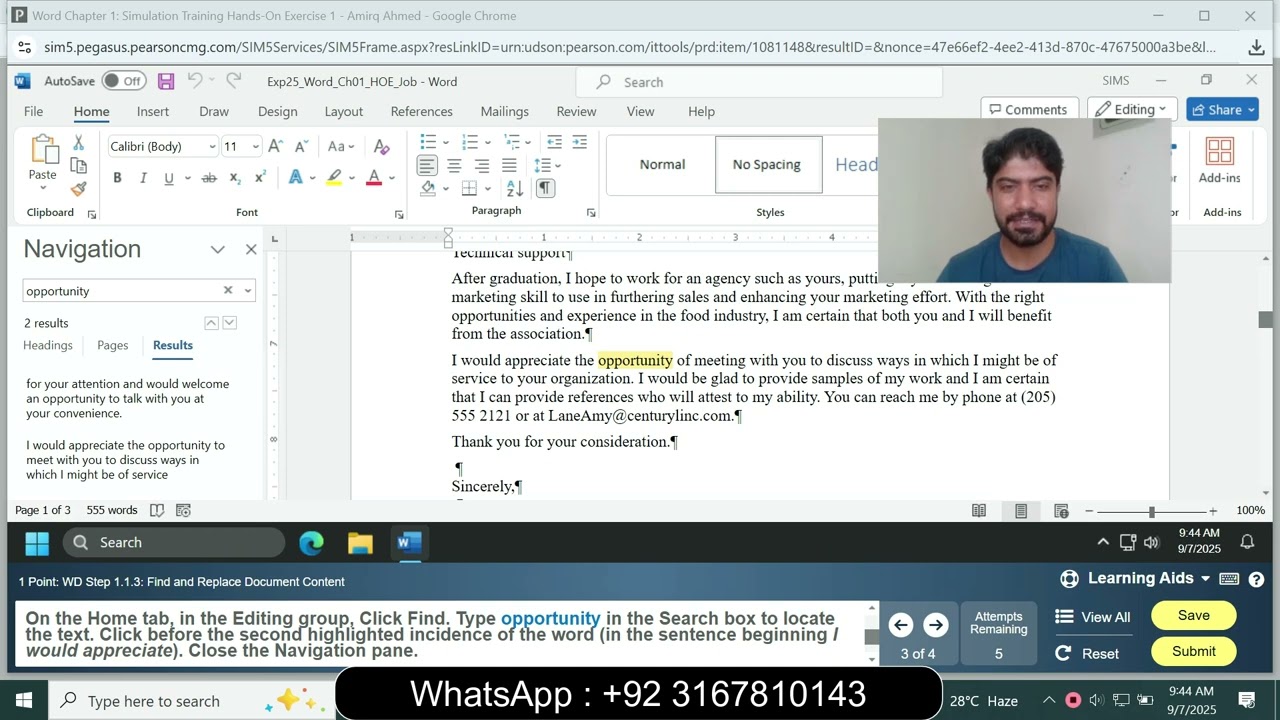Click the spelling proofing status icon
Screen dimensions: 1280x720
pyautogui.click(x=157, y=510)
